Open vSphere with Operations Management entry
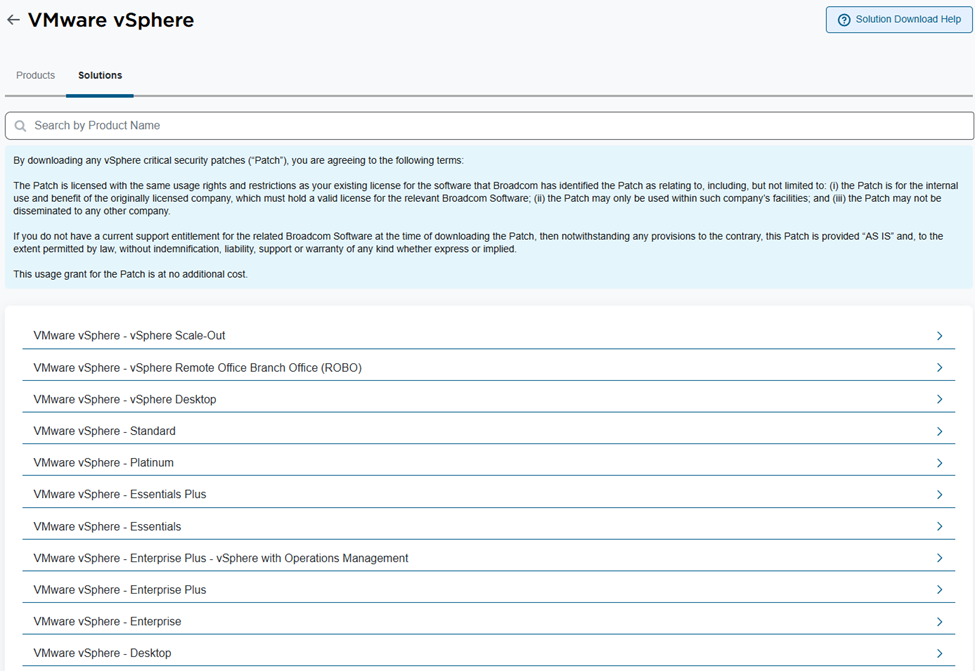The image size is (975, 671). point(221,558)
